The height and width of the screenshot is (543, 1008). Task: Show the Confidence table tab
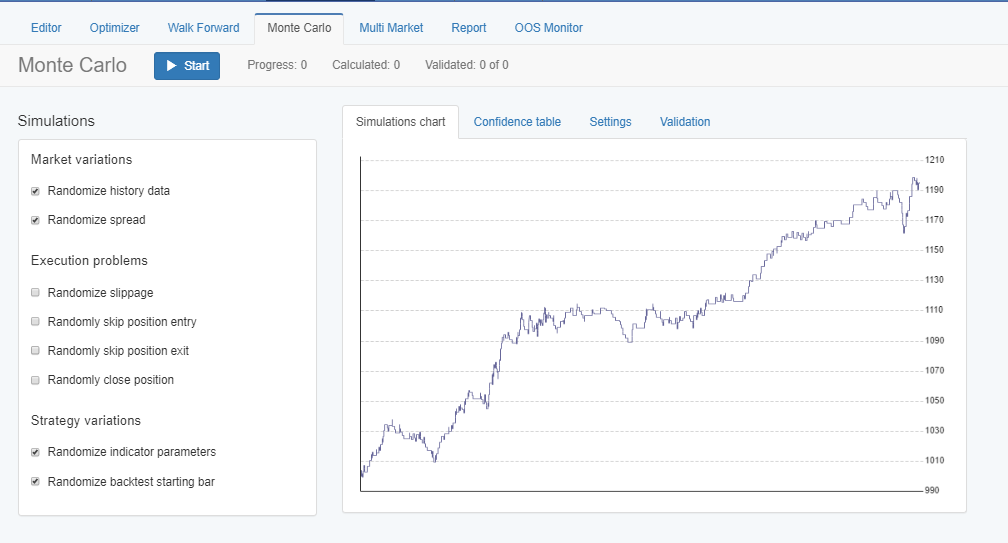(517, 121)
